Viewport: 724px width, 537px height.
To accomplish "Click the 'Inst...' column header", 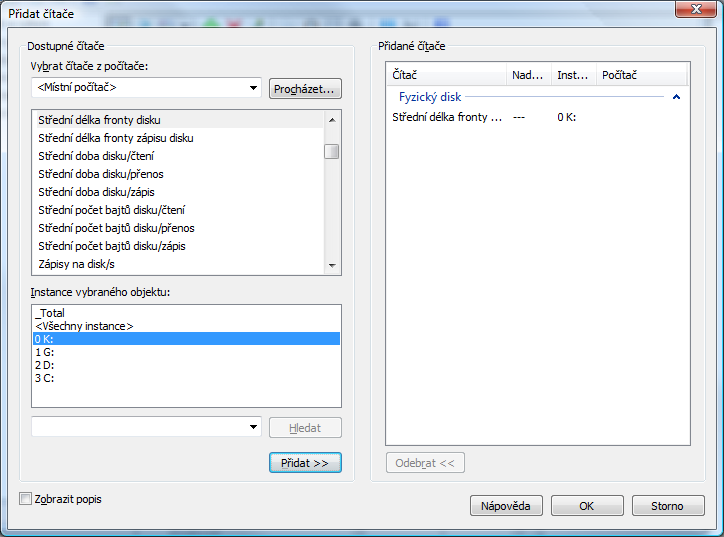I will pos(574,75).
